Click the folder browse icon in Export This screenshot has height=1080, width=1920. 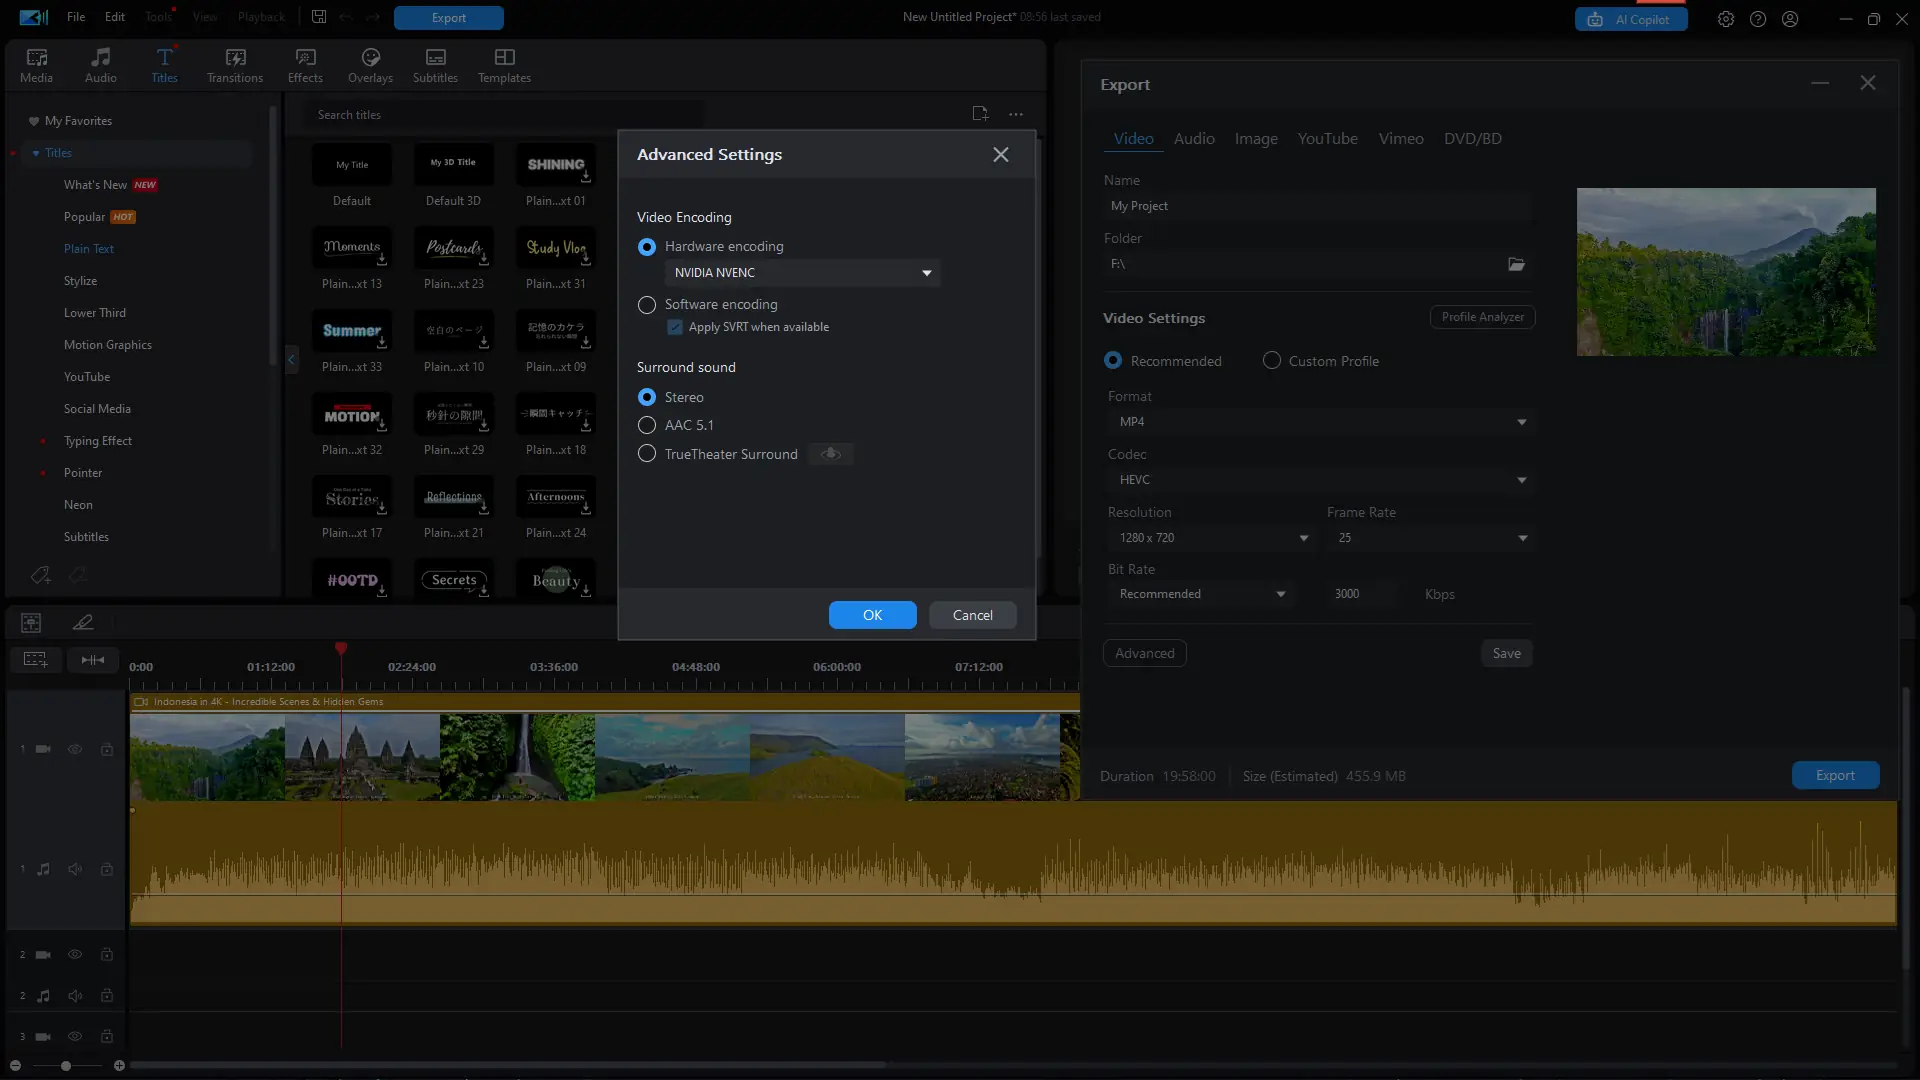click(1516, 264)
